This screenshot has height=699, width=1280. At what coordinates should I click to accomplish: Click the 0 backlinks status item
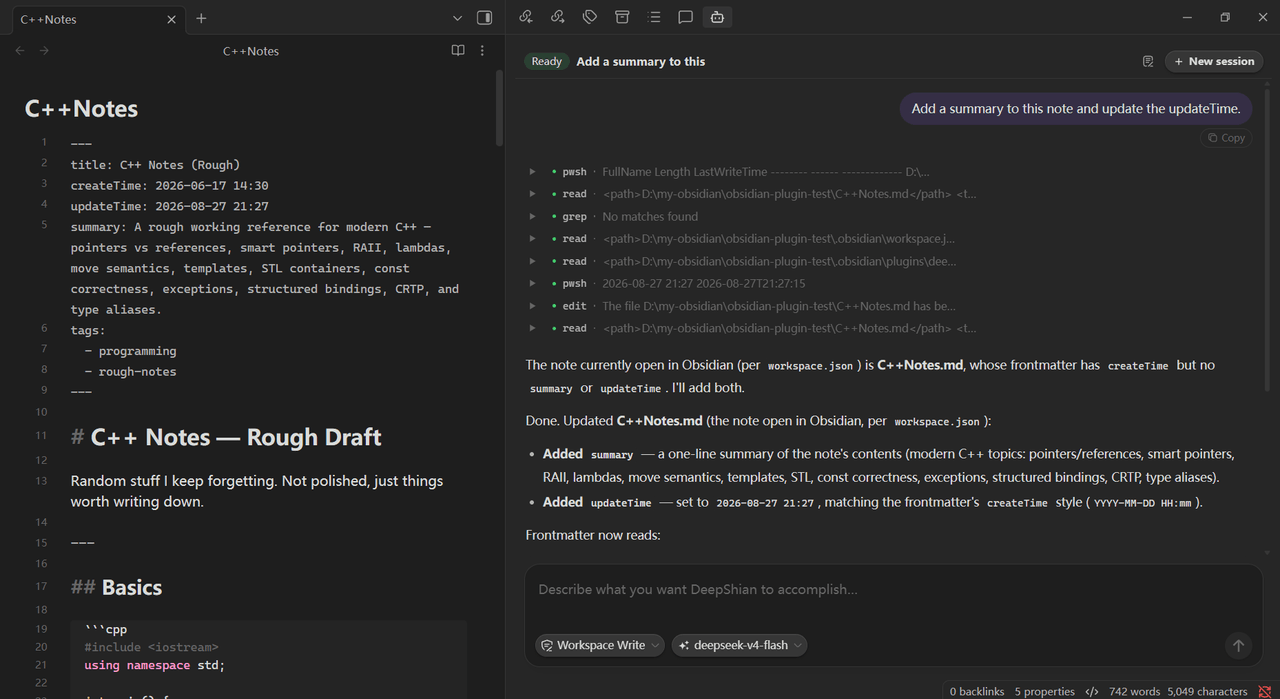(x=977, y=691)
